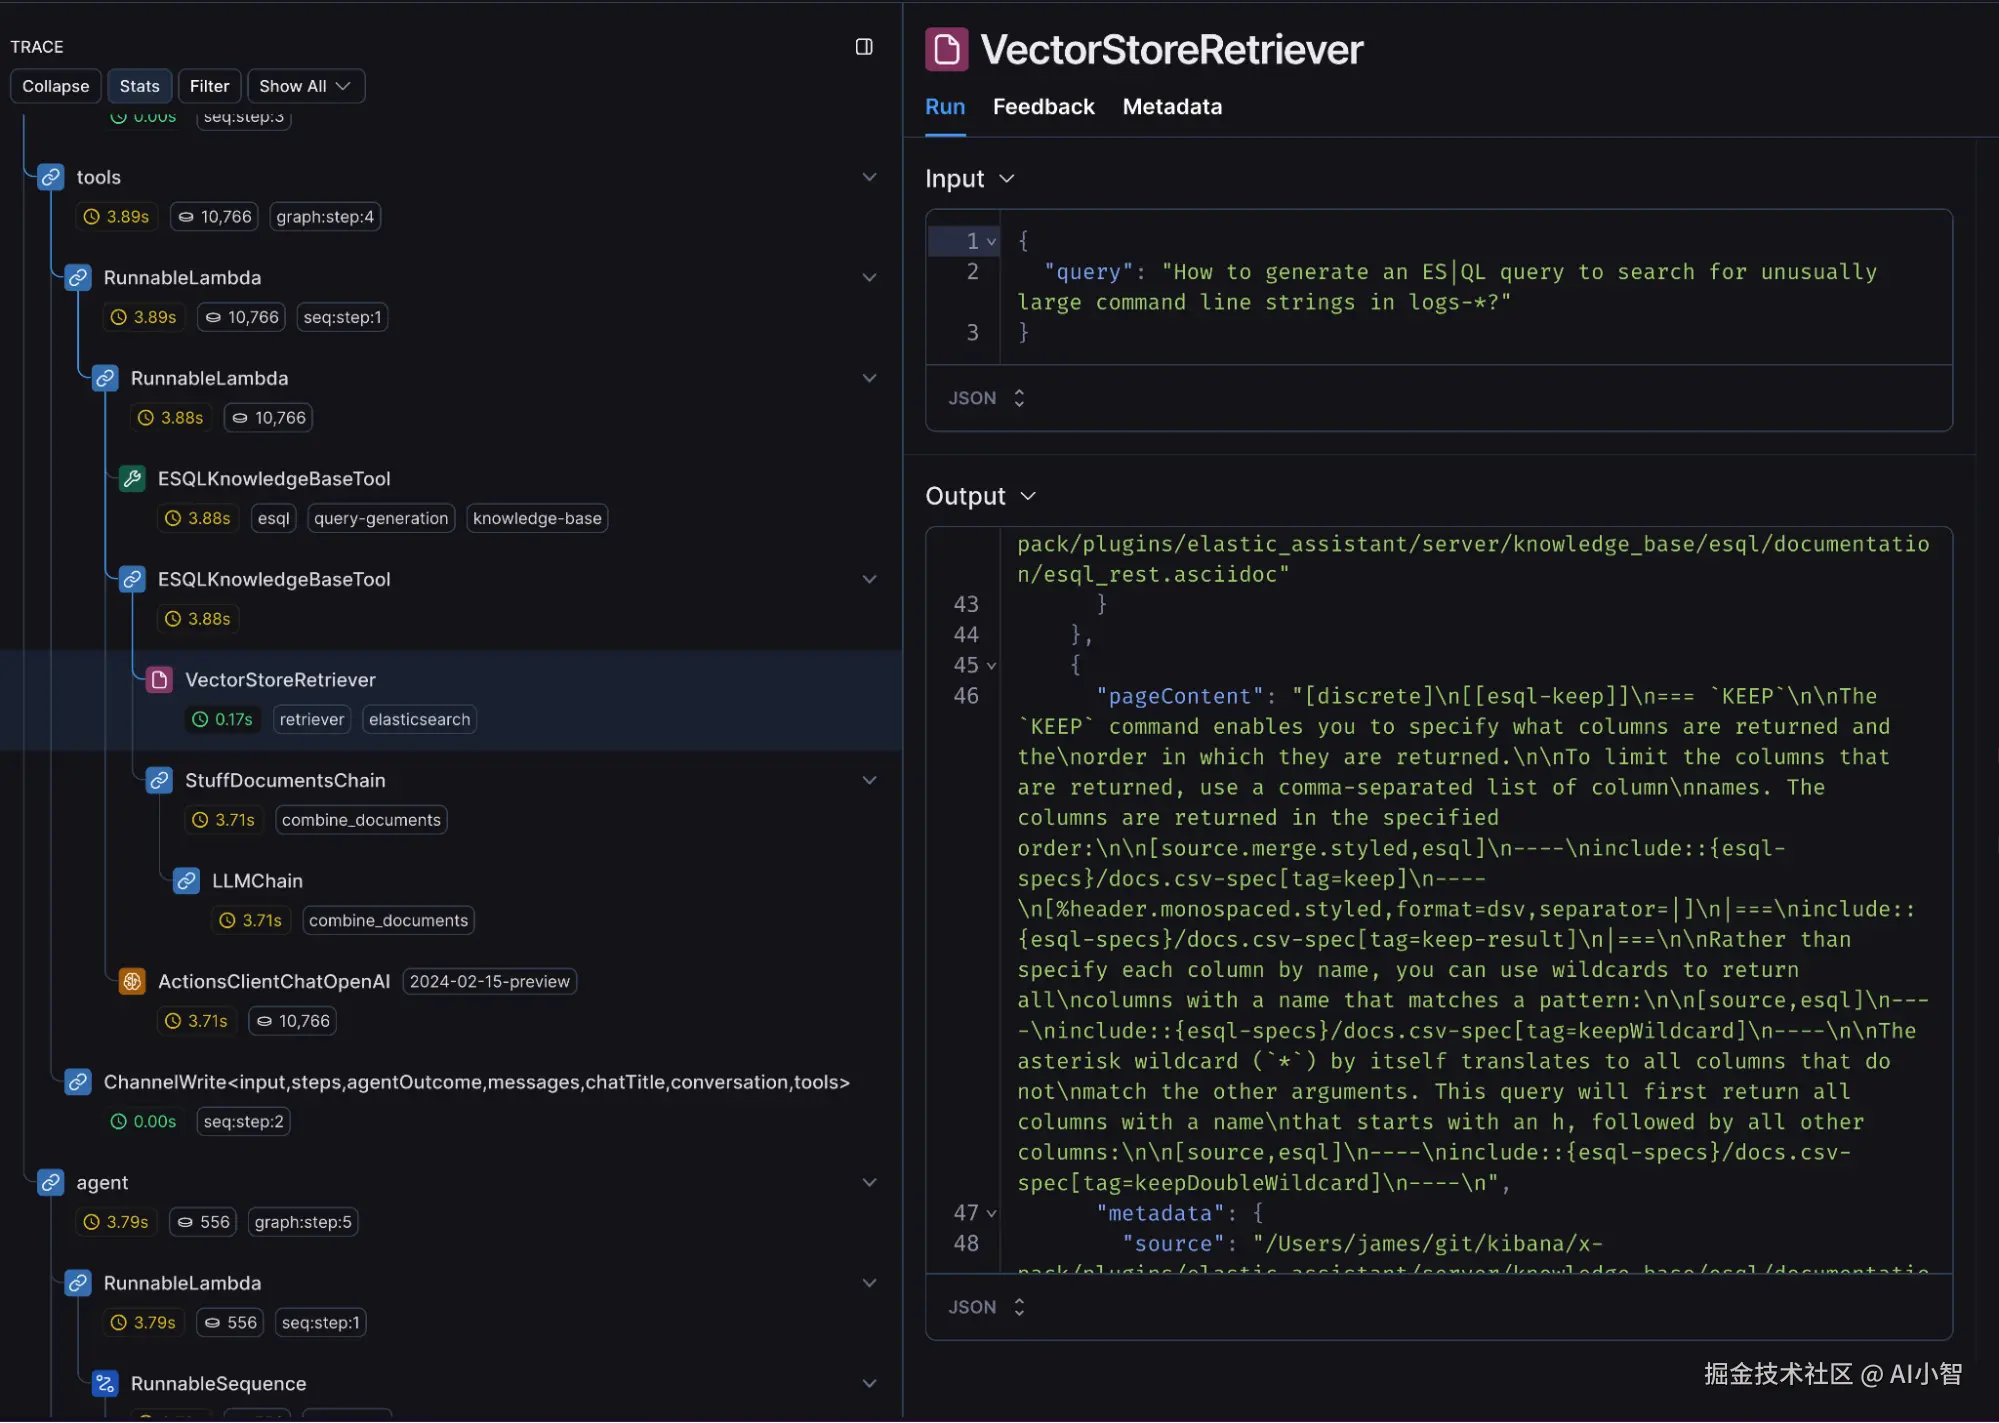The width and height of the screenshot is (1999, 1423).
Task: Collapse the tools node chevron
Action: pos(869,177)
